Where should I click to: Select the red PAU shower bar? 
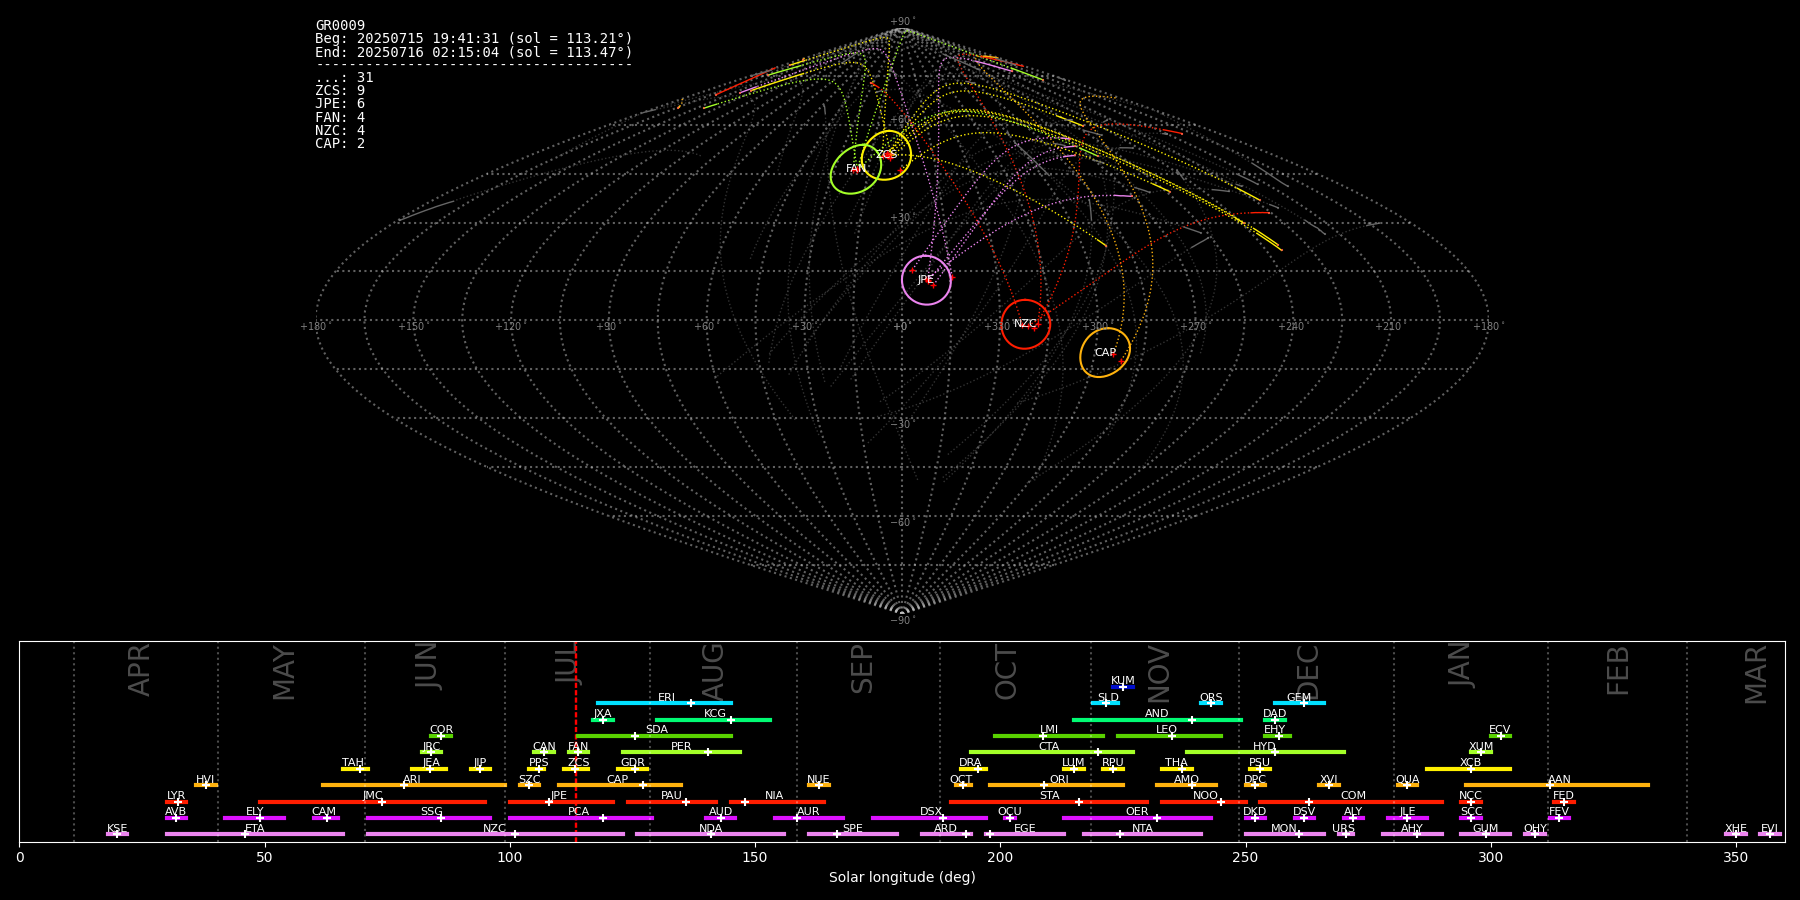[x=672, y=801]
